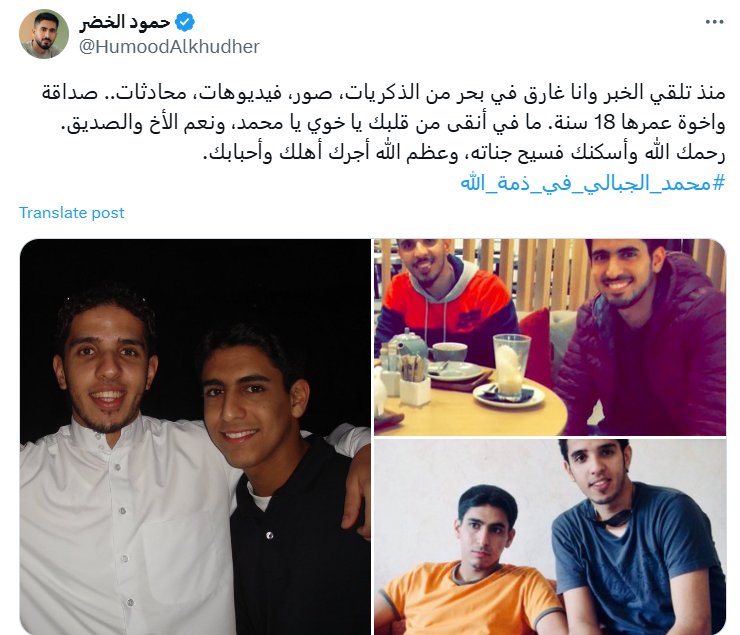
Task: Open the bottom-right photo against pale wall
Action: (x=550, y=537)
